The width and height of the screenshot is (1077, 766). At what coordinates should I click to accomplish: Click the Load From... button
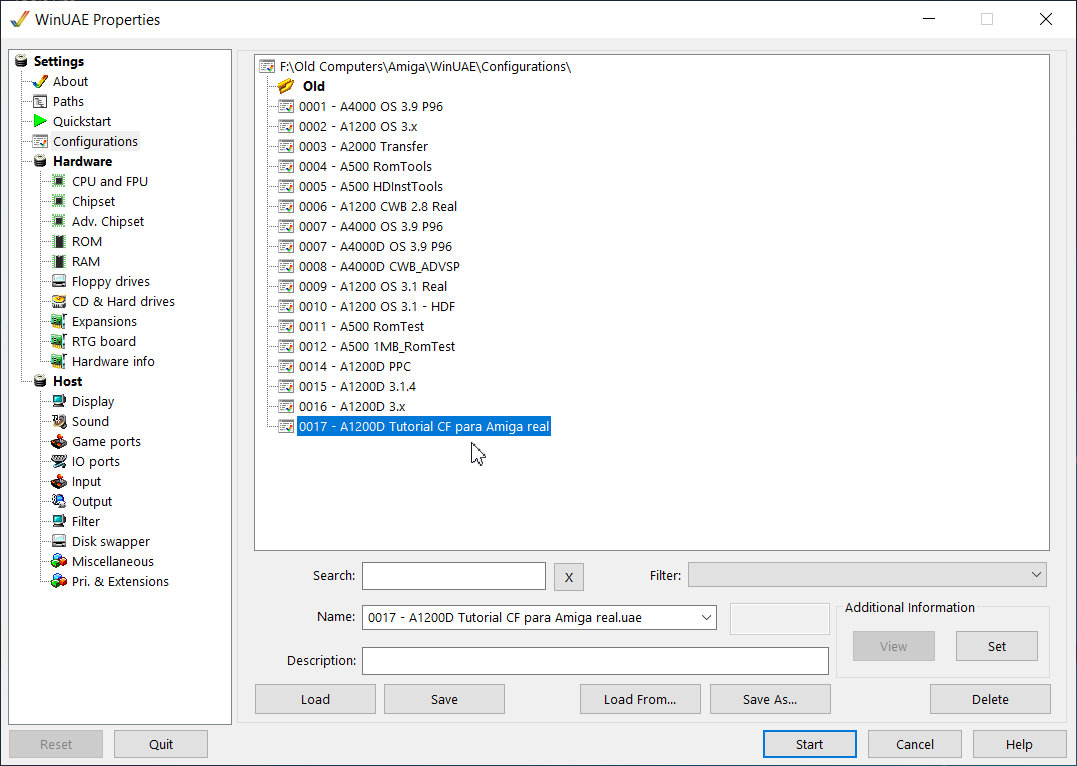(x=640, y=699)
